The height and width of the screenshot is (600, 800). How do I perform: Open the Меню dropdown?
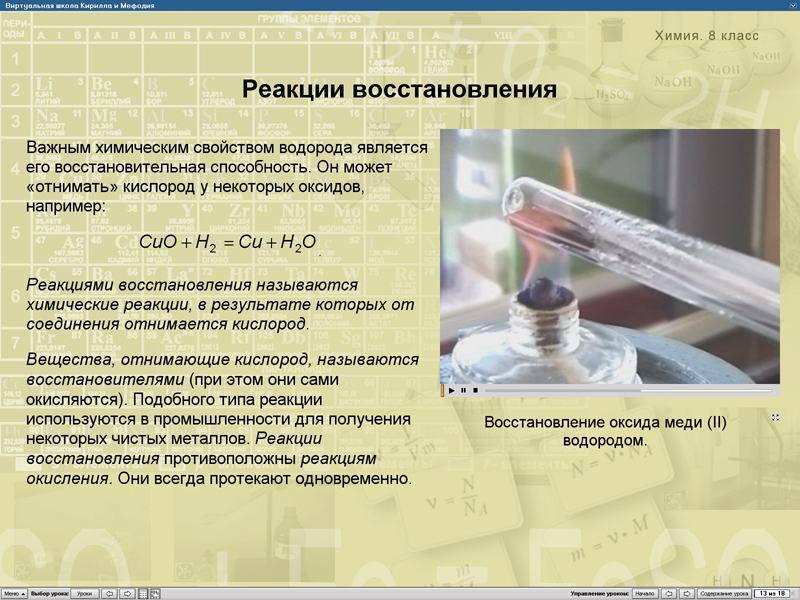[15, 592]
